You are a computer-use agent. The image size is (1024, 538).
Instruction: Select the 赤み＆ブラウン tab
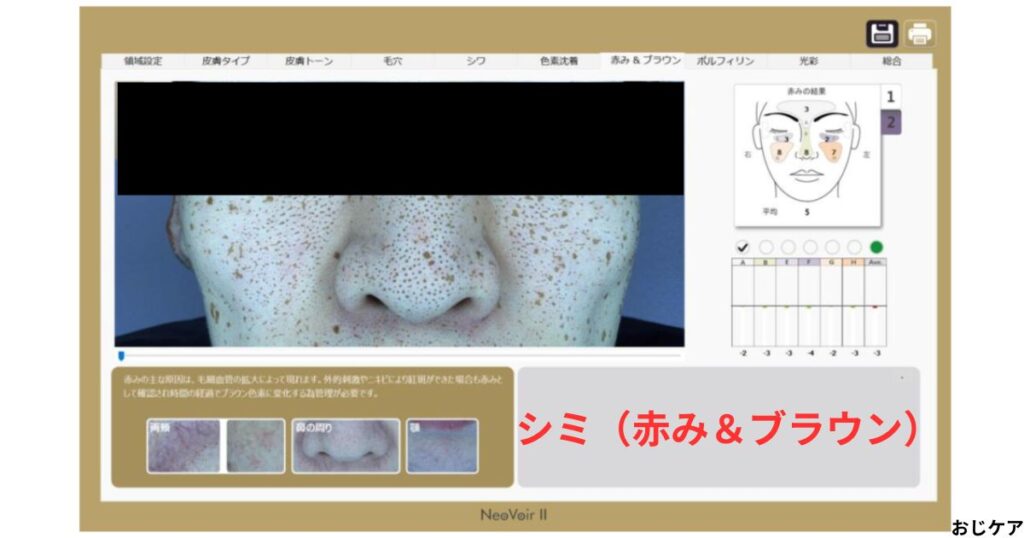click(643, 60)
